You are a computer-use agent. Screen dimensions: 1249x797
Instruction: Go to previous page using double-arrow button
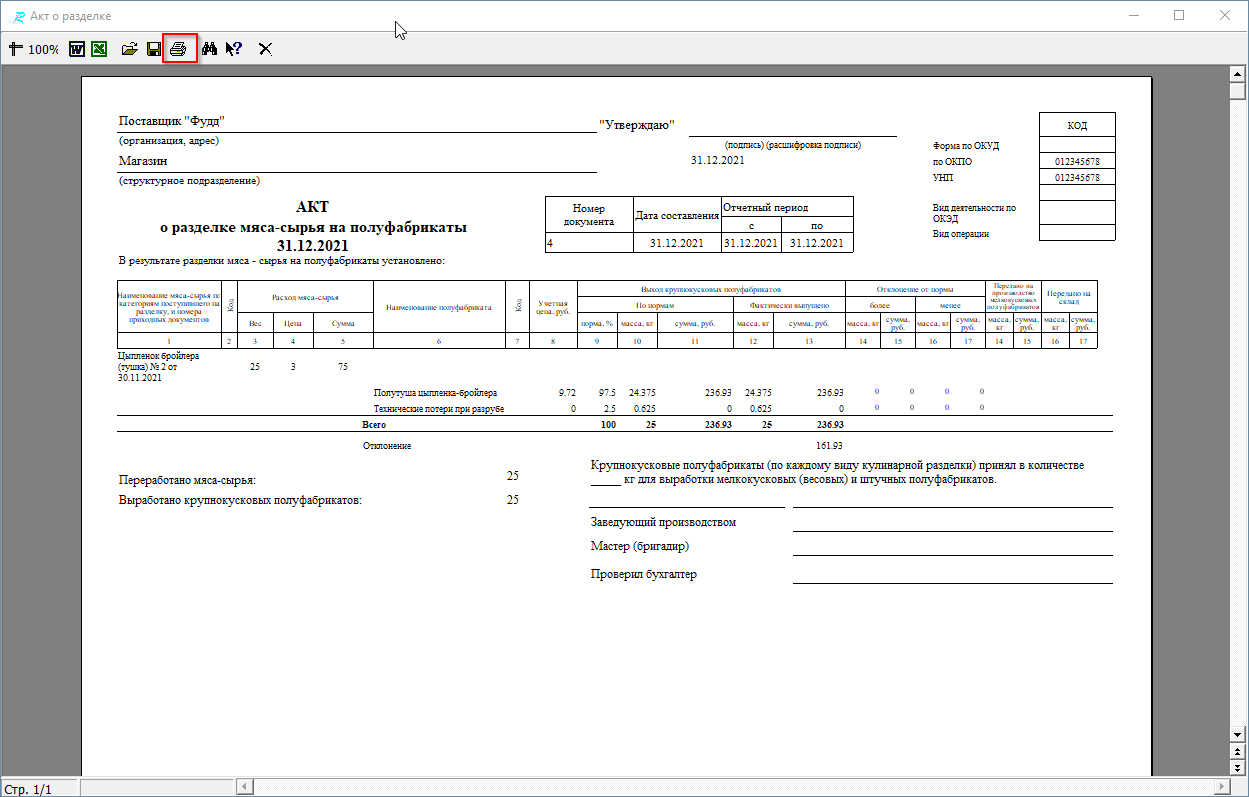[x=1238, y=751]
